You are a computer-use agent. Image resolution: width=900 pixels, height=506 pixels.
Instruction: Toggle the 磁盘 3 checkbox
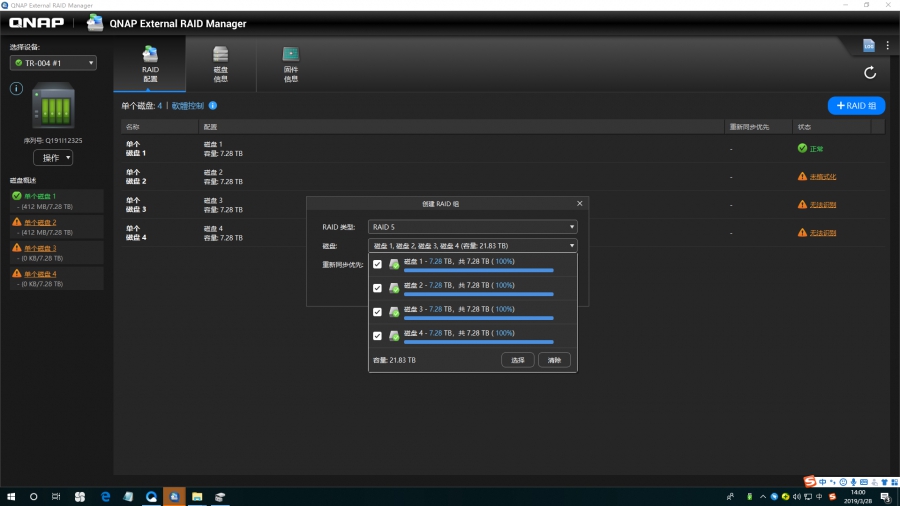(x=377, y=312)
